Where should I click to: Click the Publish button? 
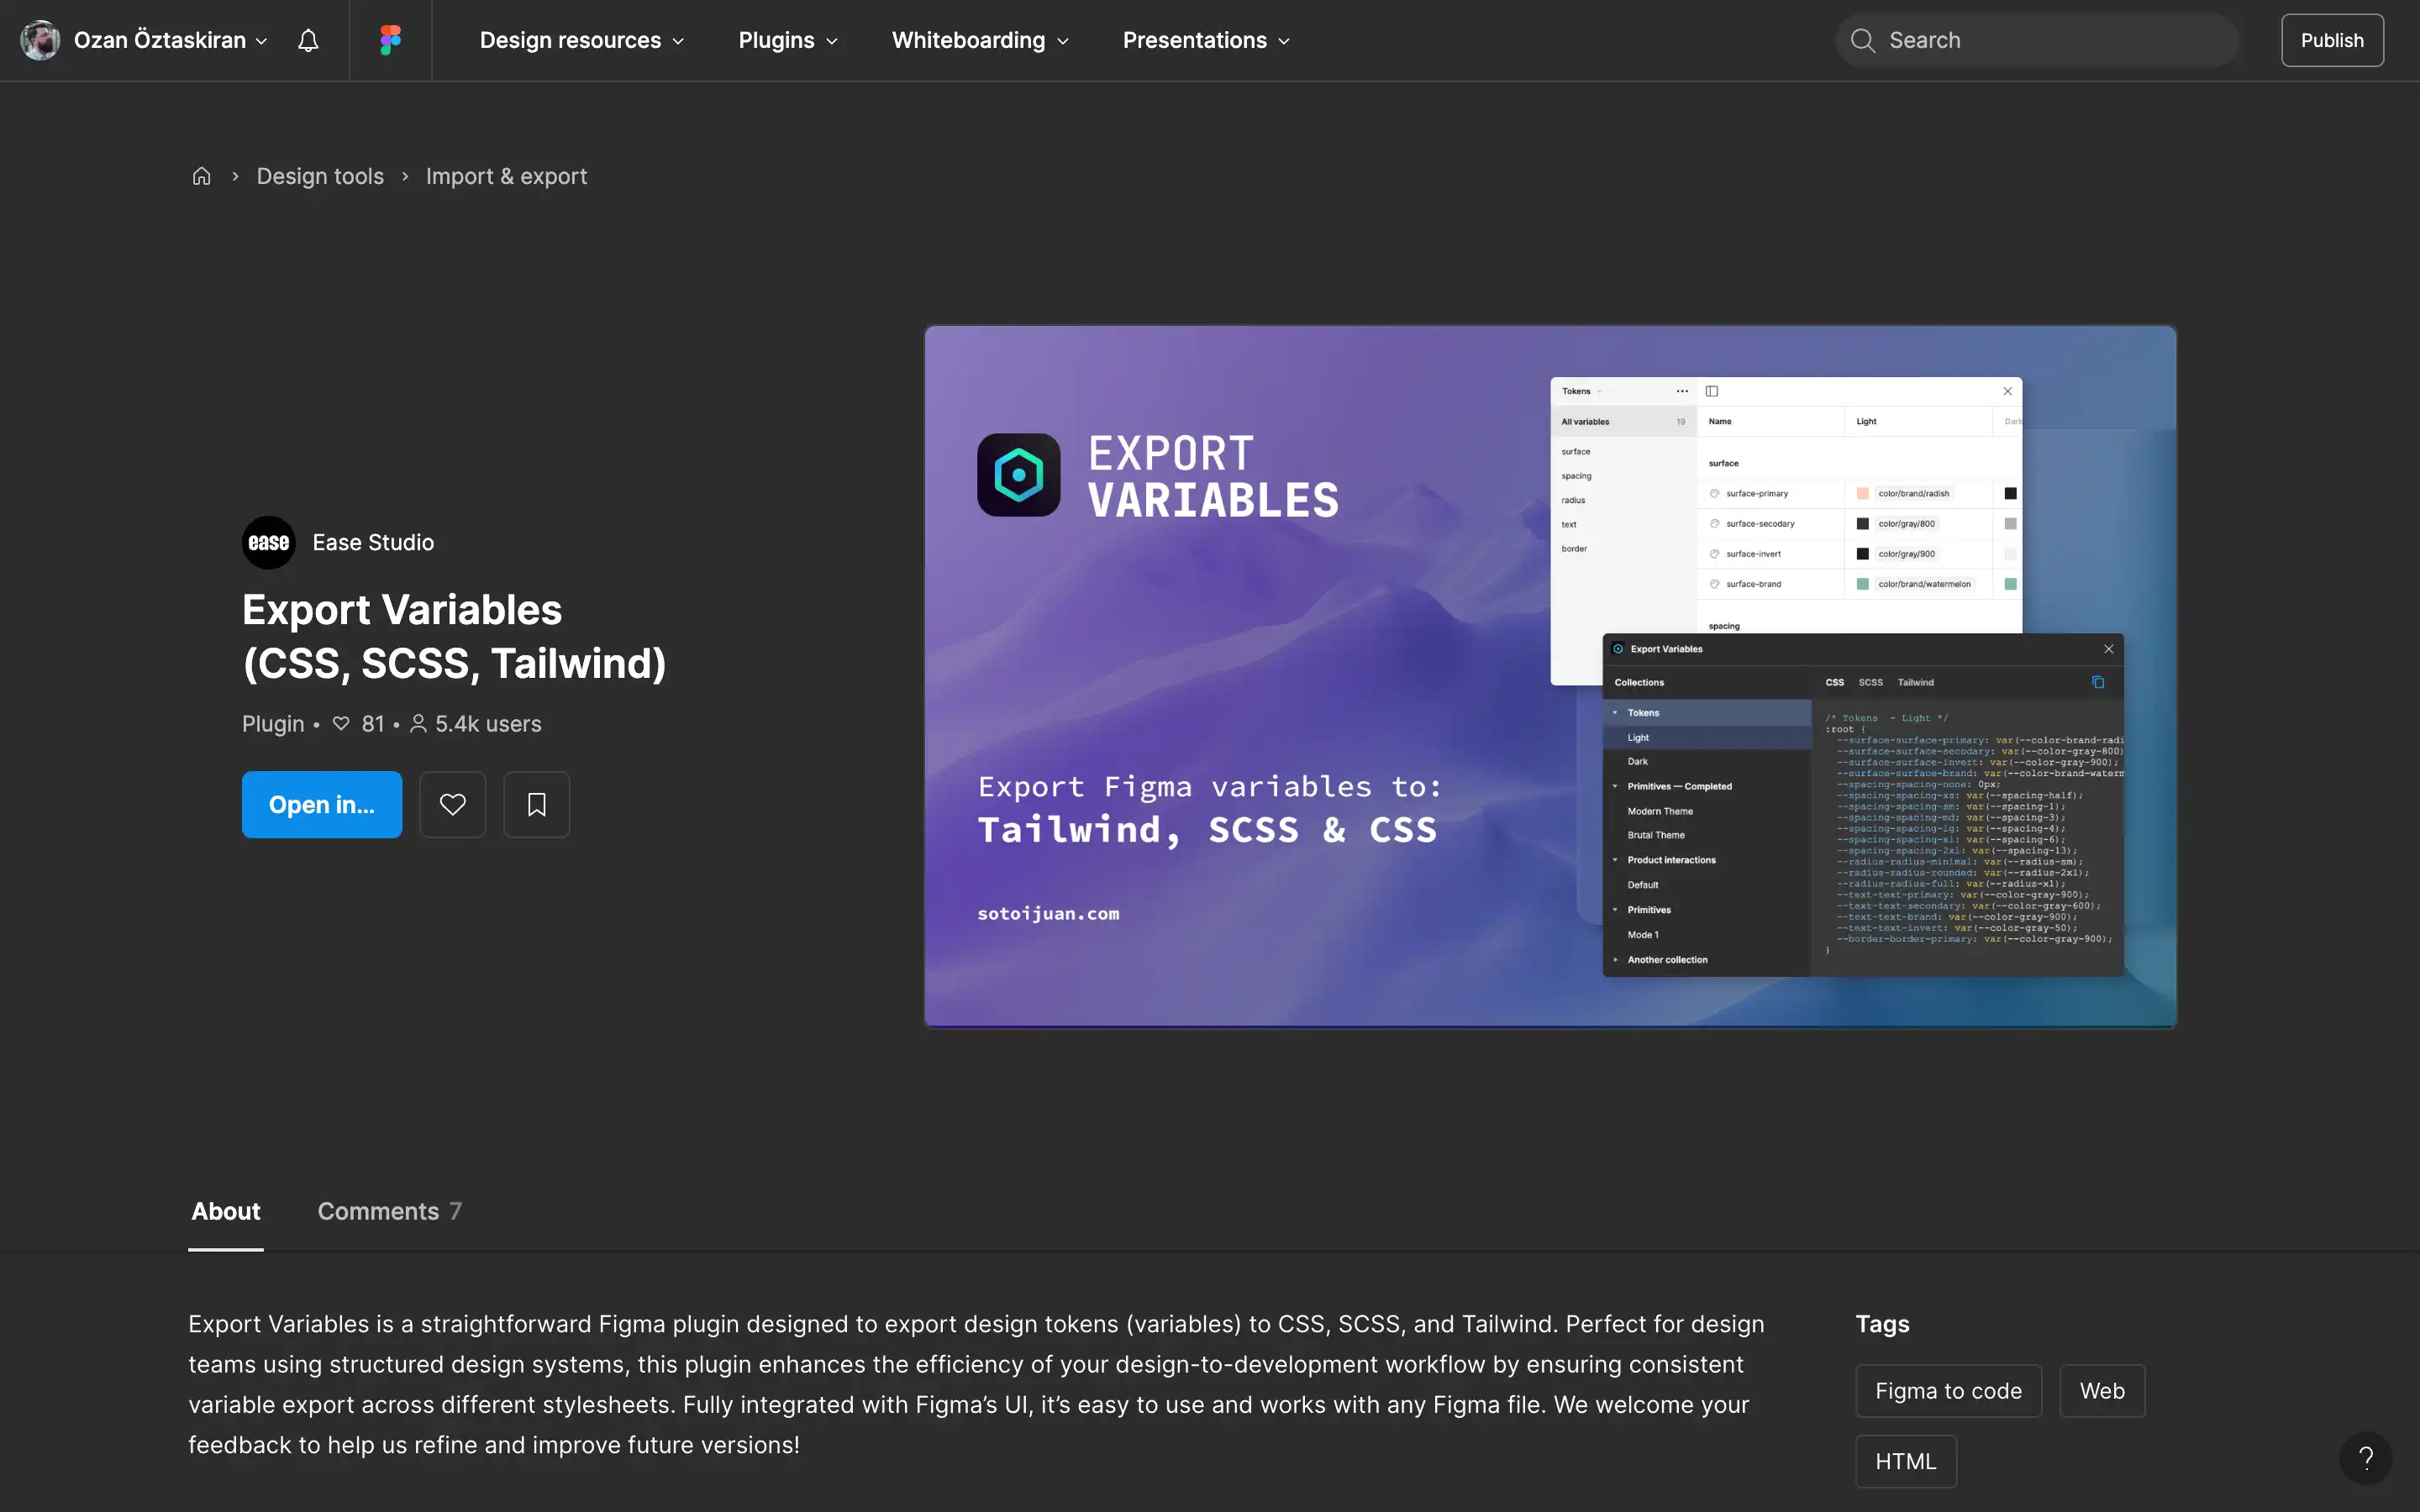point(2332,40)
